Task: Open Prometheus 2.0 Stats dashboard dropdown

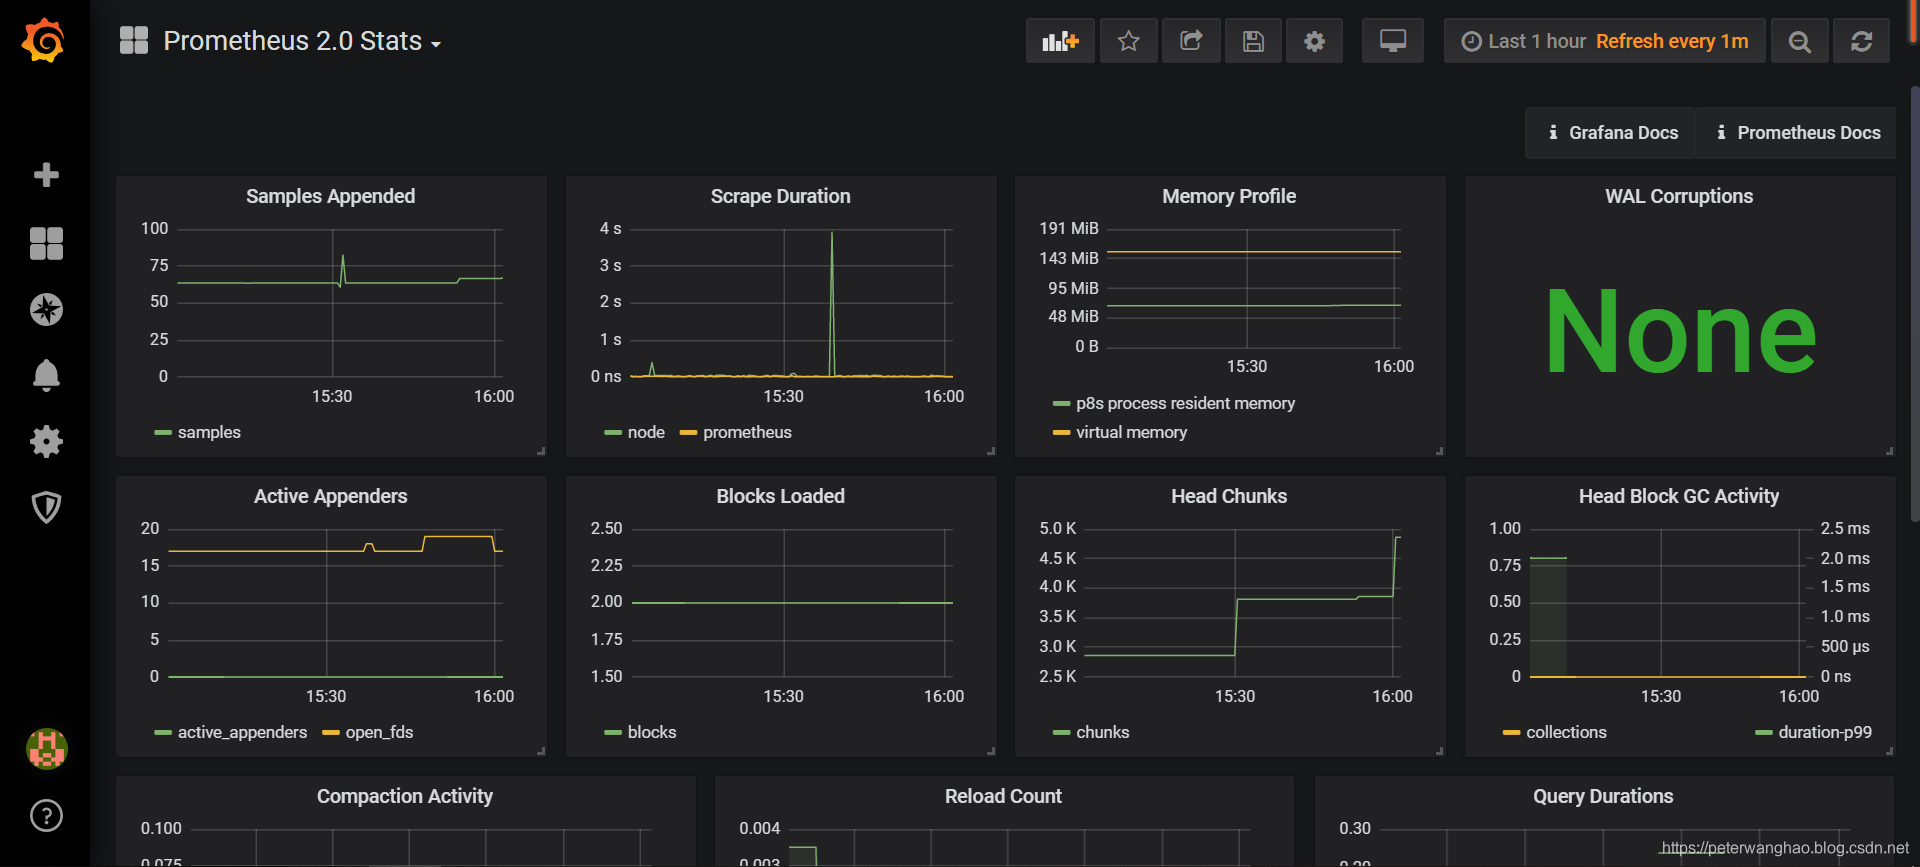Action: coord(302,41)
